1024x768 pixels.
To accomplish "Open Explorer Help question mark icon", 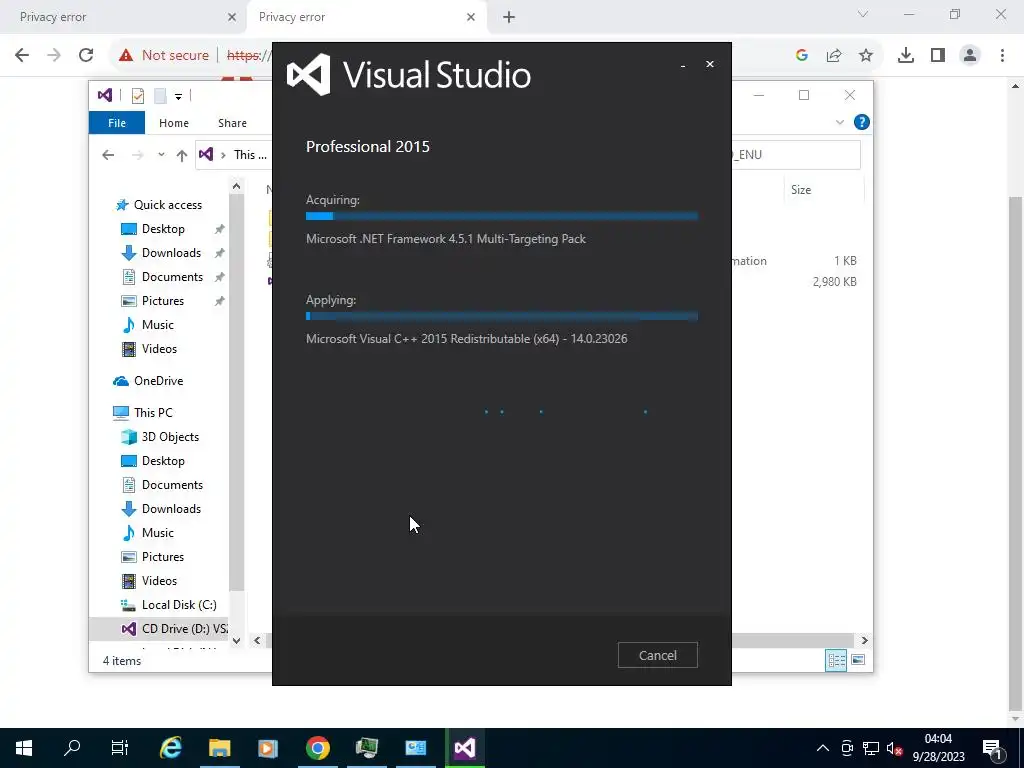I will pos(861,122).
